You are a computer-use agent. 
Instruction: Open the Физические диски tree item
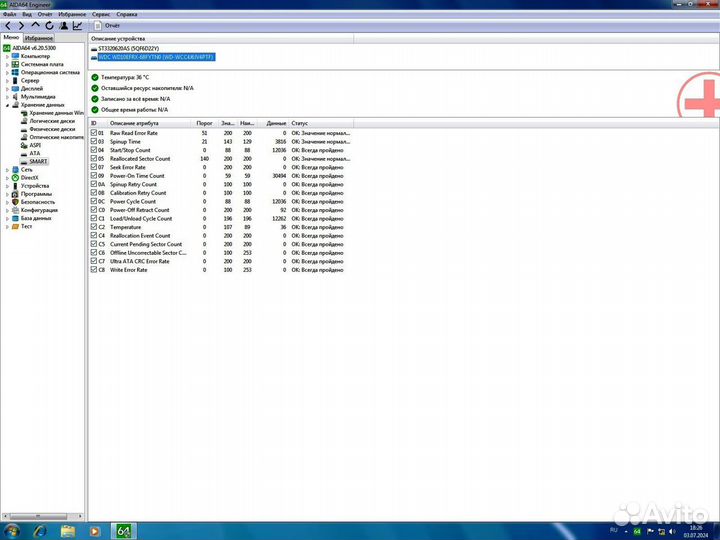[x=52, y=129]
